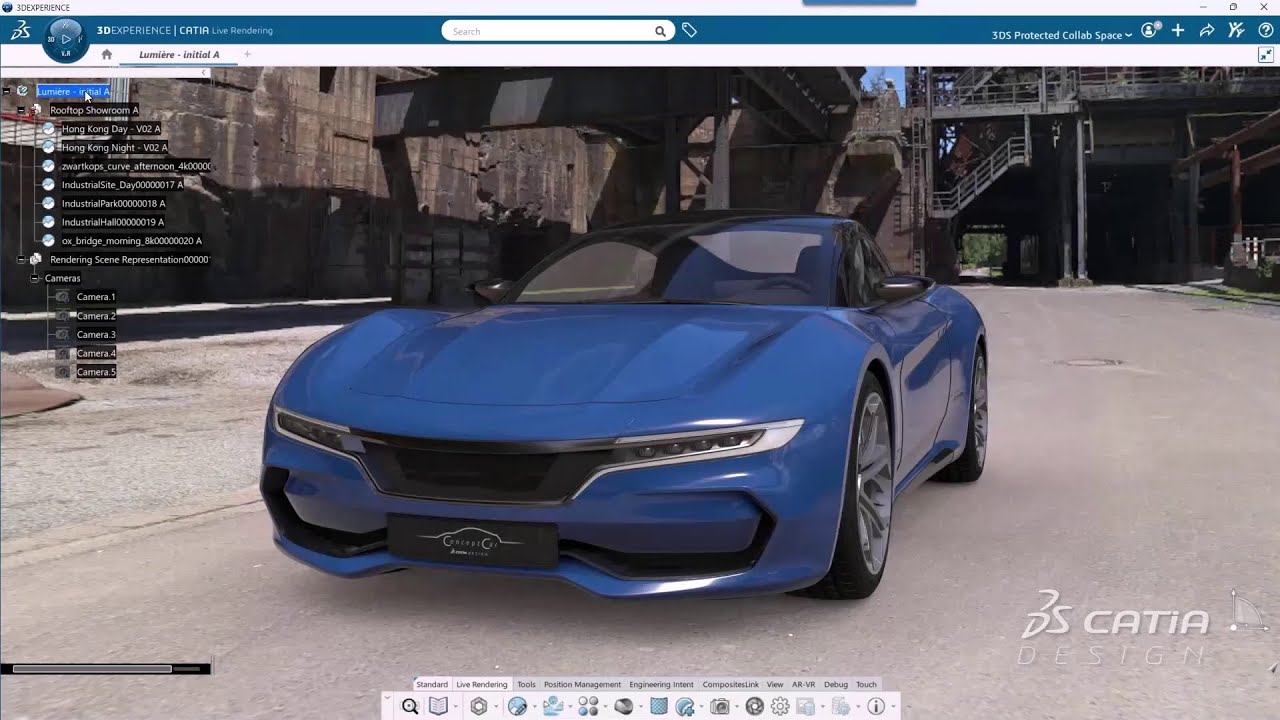Select the Lumière - initial A document tab
The image size is (1280, 720).
pos(179,55)
